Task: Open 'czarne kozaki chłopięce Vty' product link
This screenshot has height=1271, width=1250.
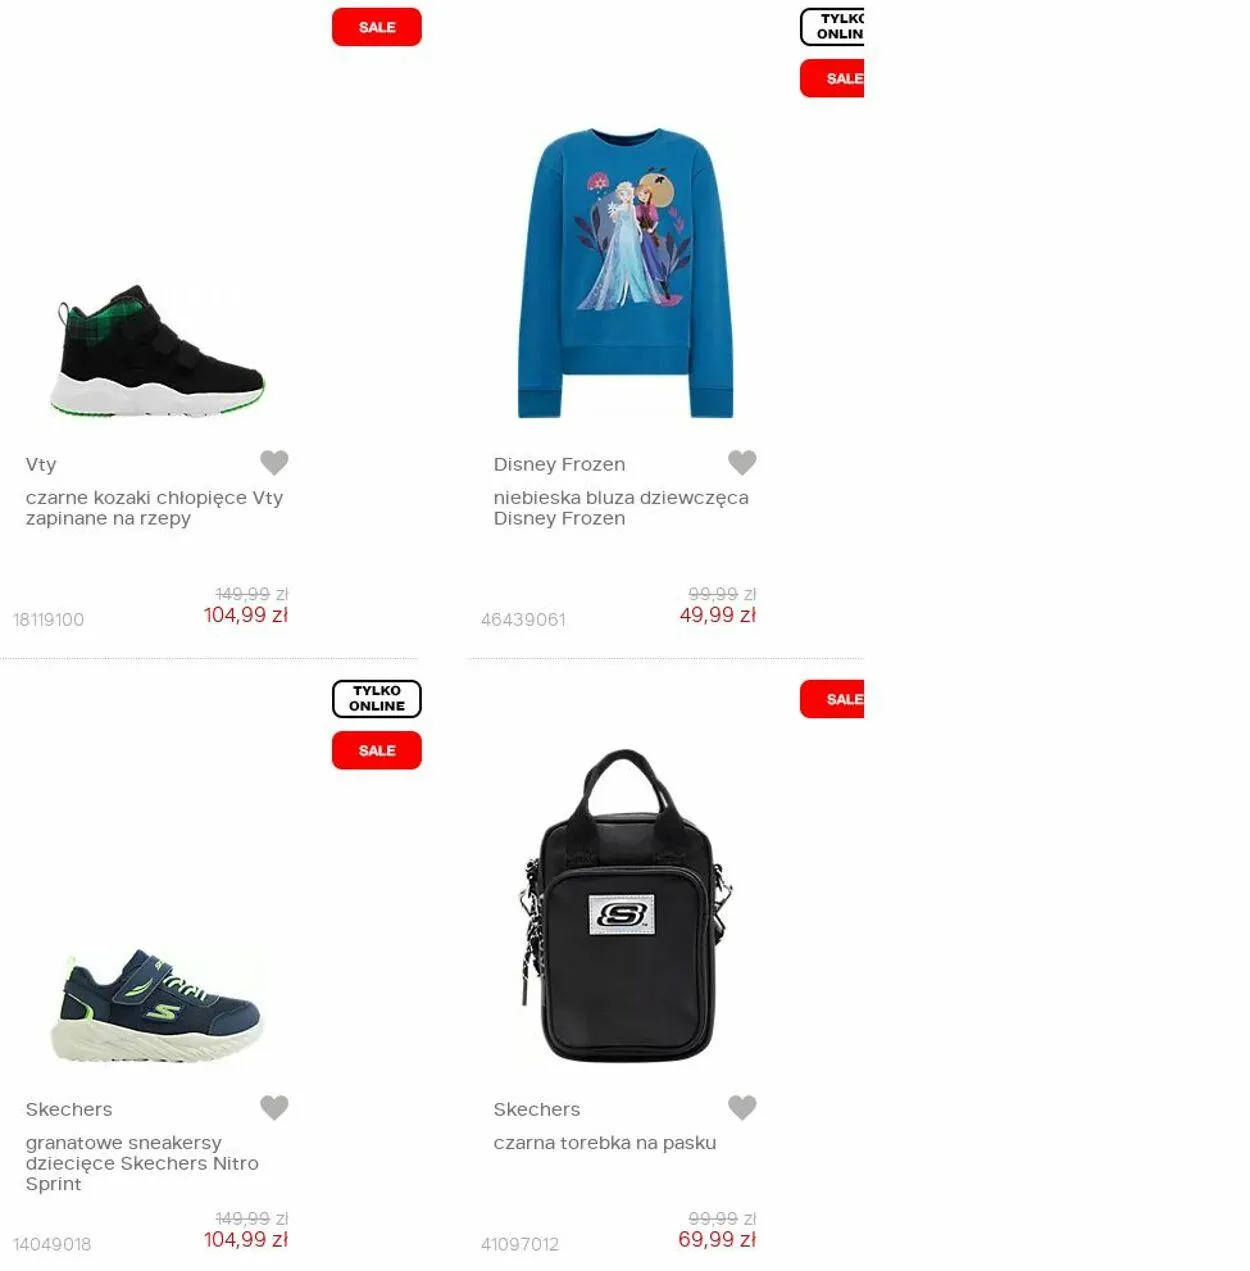Action: click(155, 508)
